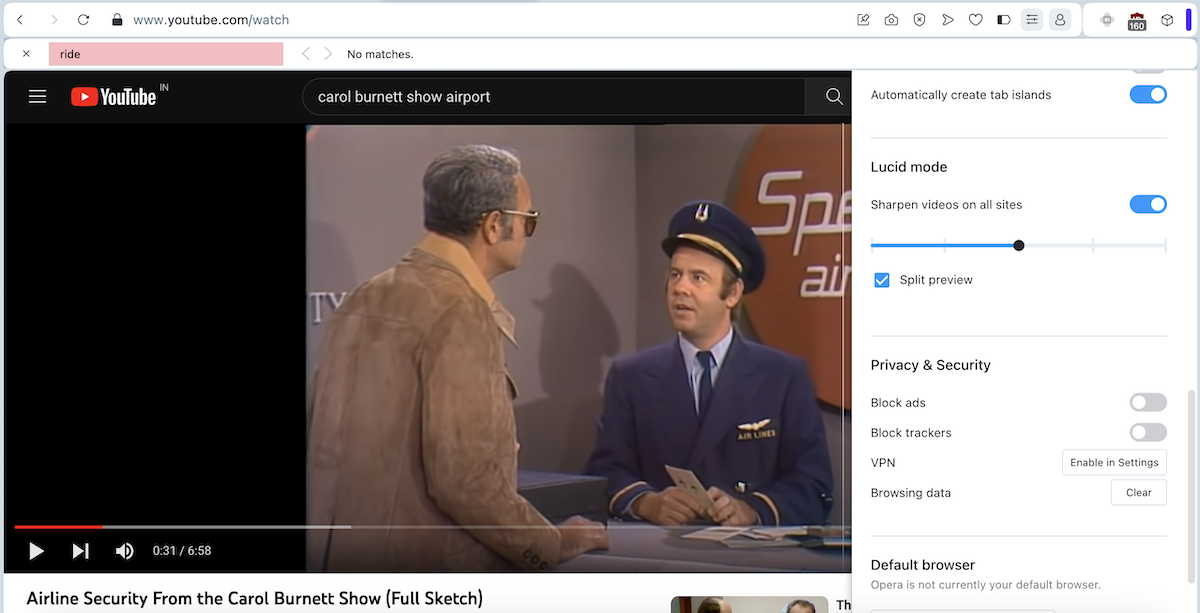Play the video
The width and height of the screenshot is (1200, 613).
click(36, 551)
